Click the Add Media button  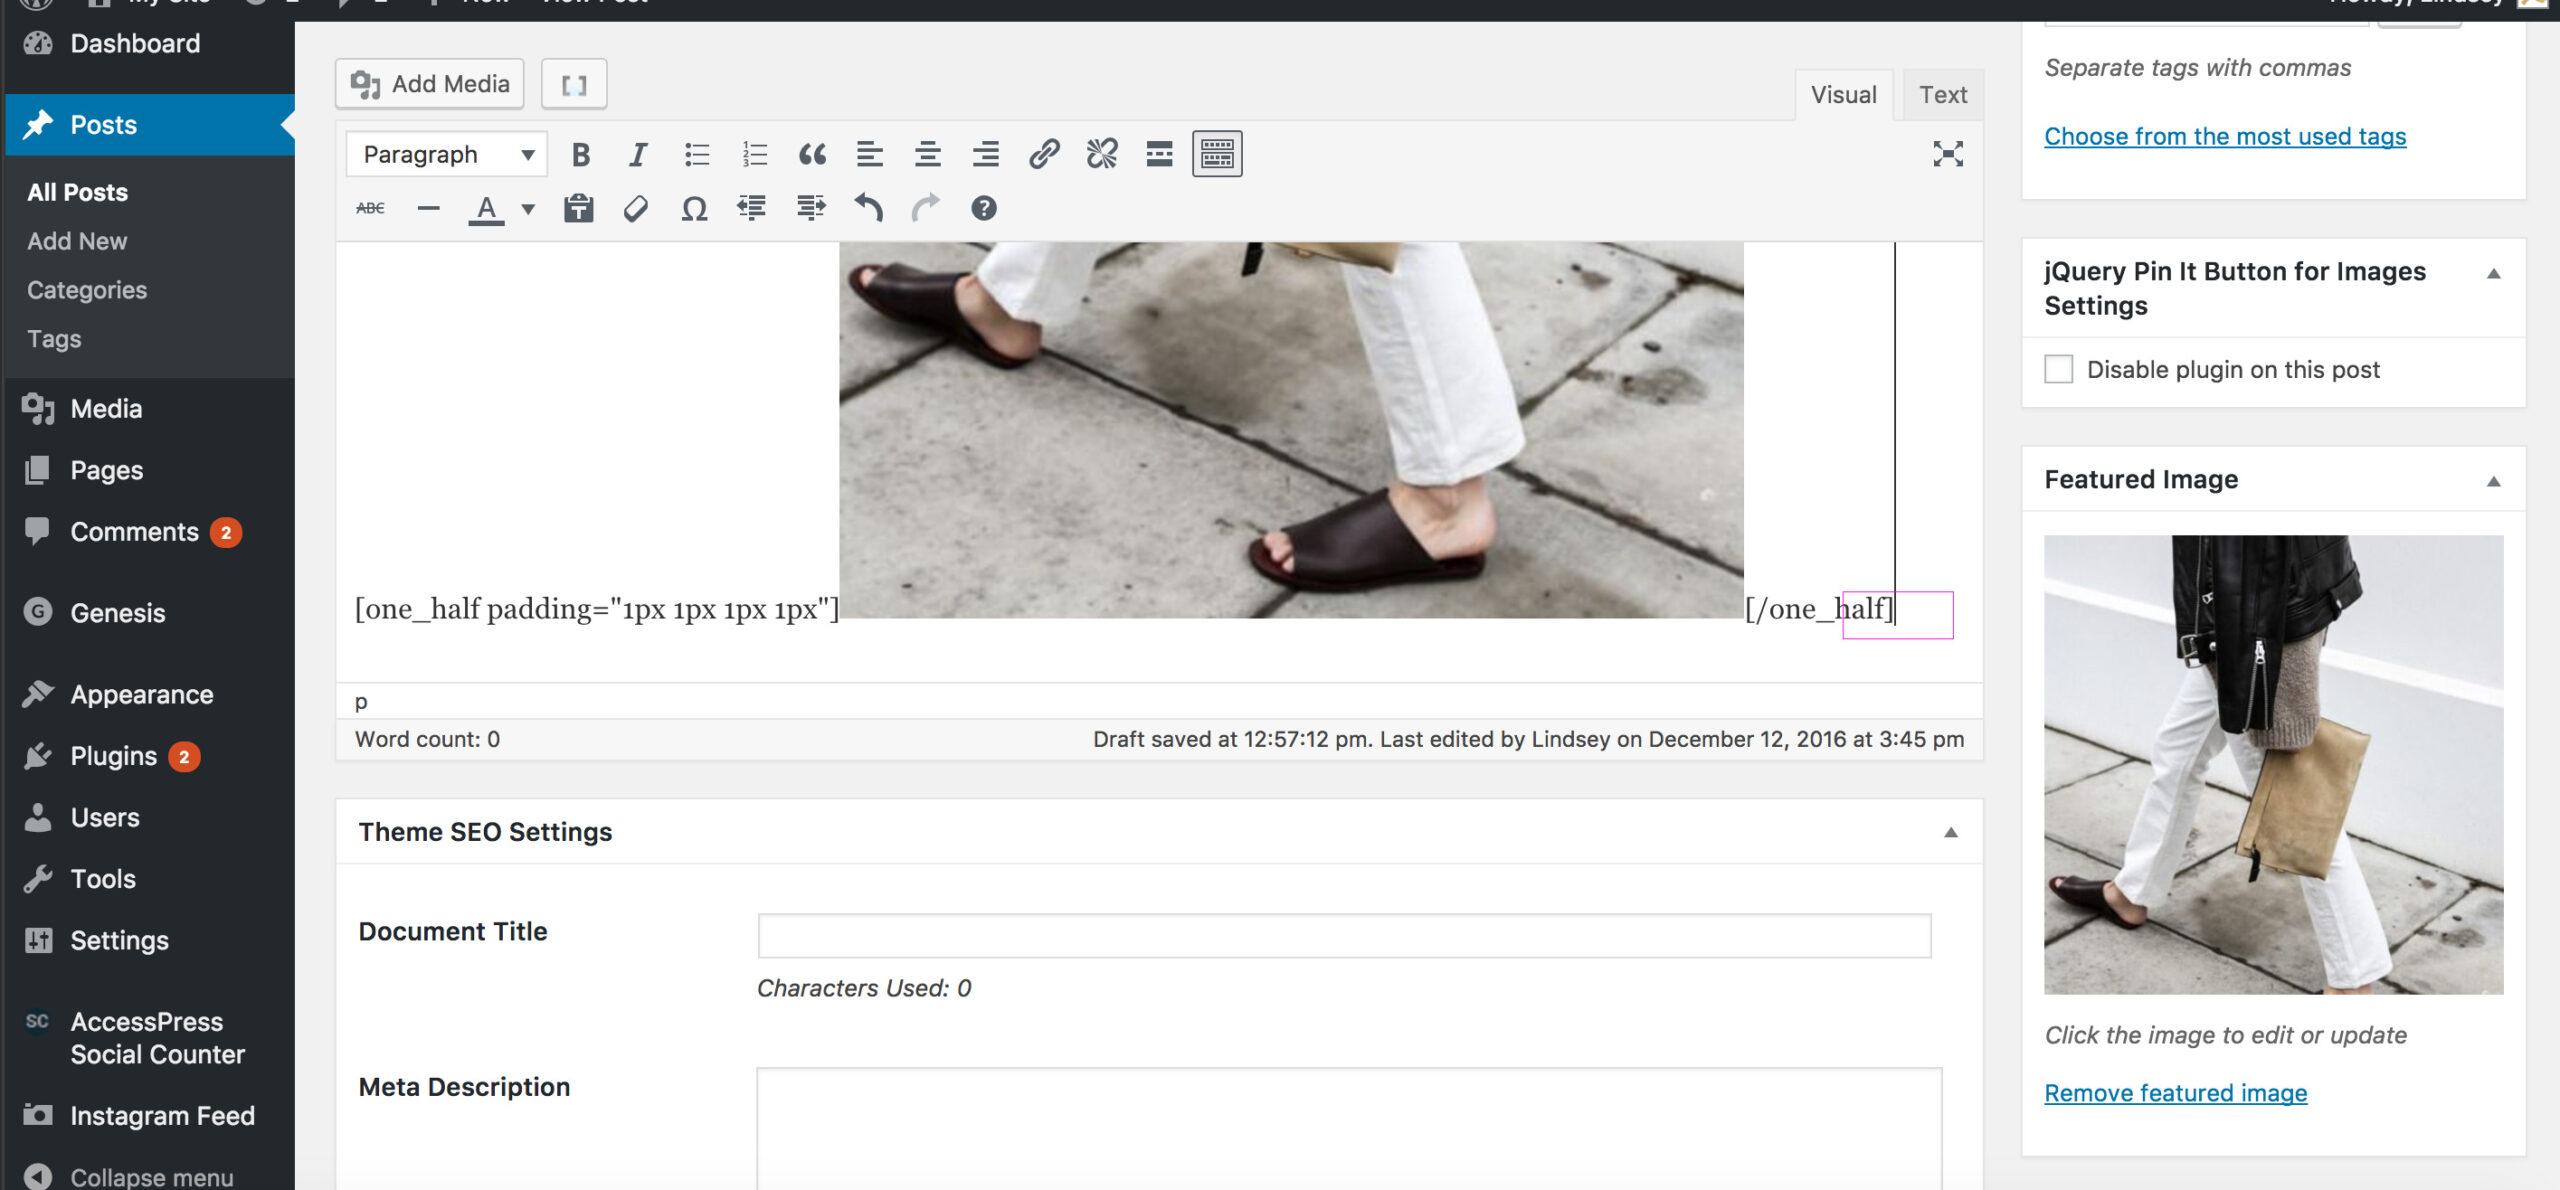click(430, 84)
